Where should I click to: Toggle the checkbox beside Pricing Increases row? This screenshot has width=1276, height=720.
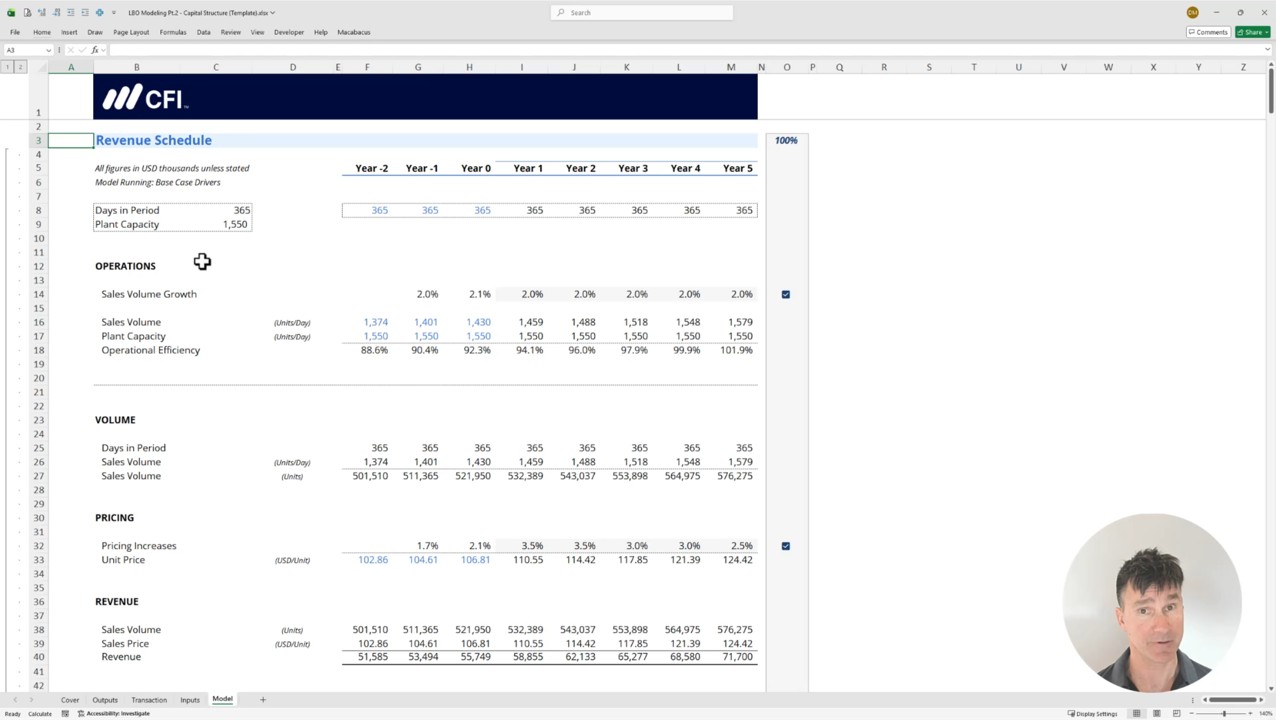tap(786, 546)
